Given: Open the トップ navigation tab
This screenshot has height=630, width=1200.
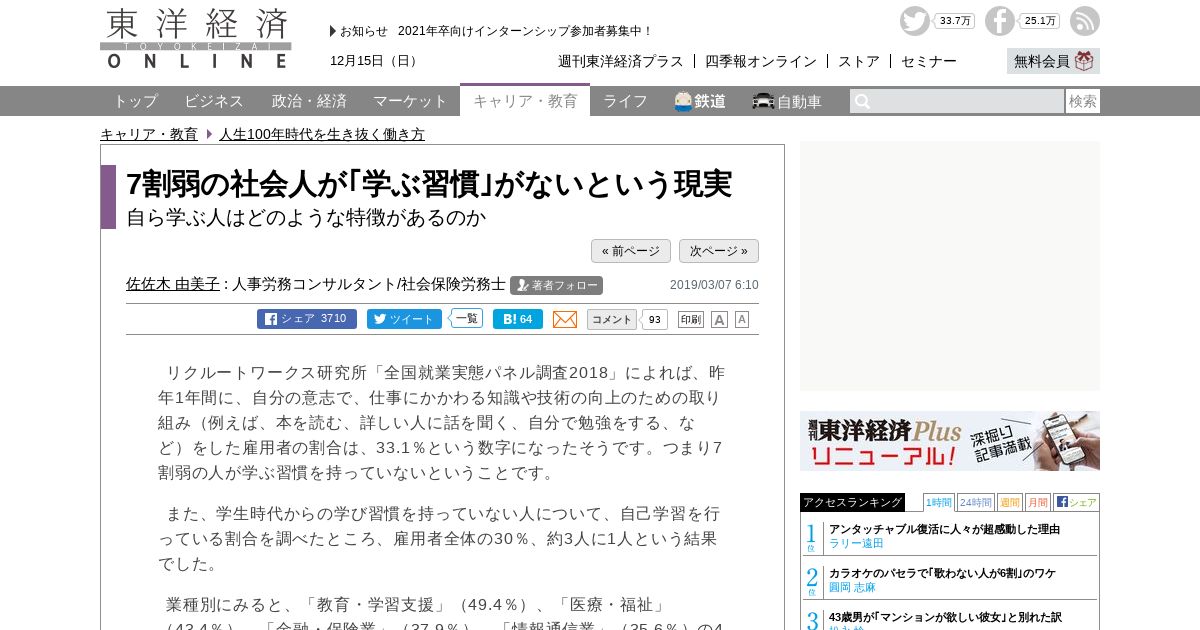Looking at the screenshot, I should (135, 101).
